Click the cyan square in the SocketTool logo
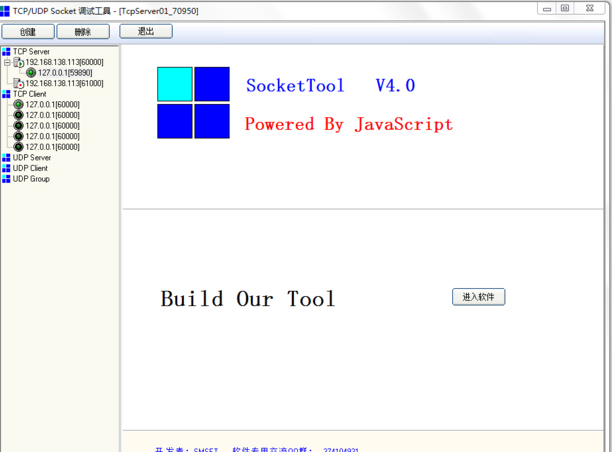This screenshot has height=452, width=612. [x=175, y=84]
